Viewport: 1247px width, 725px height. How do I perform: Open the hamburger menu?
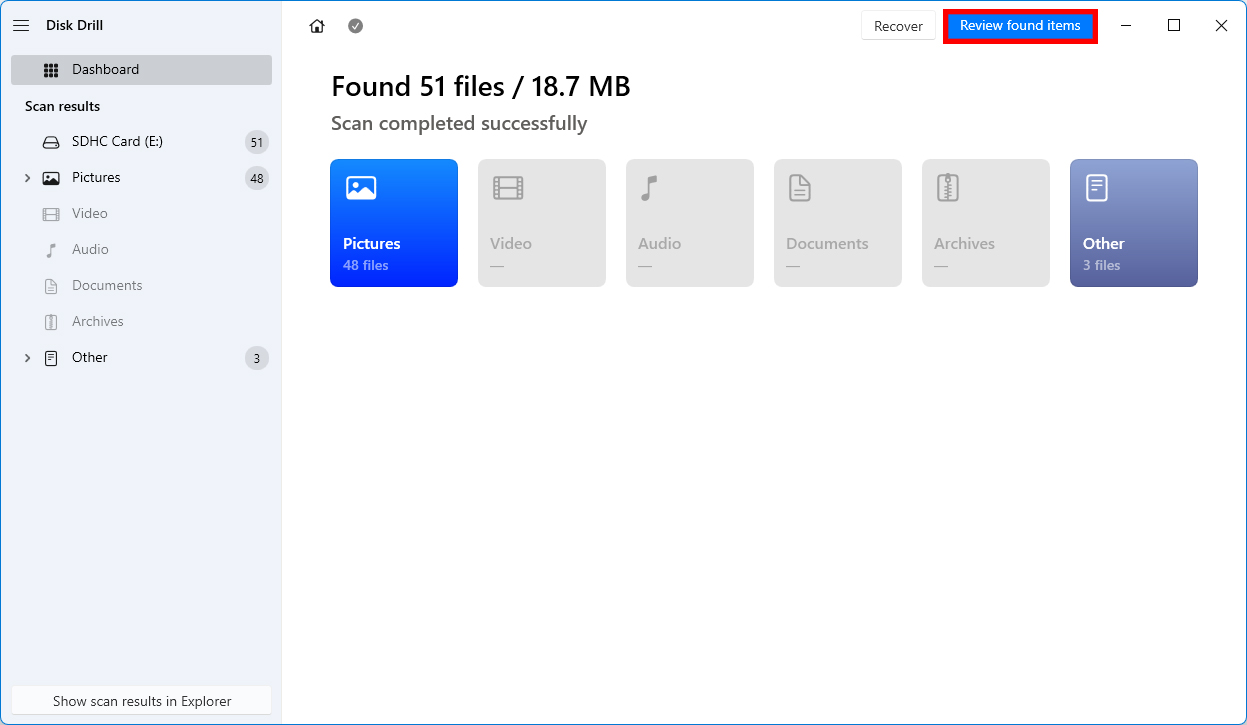(x=21, y=25)
